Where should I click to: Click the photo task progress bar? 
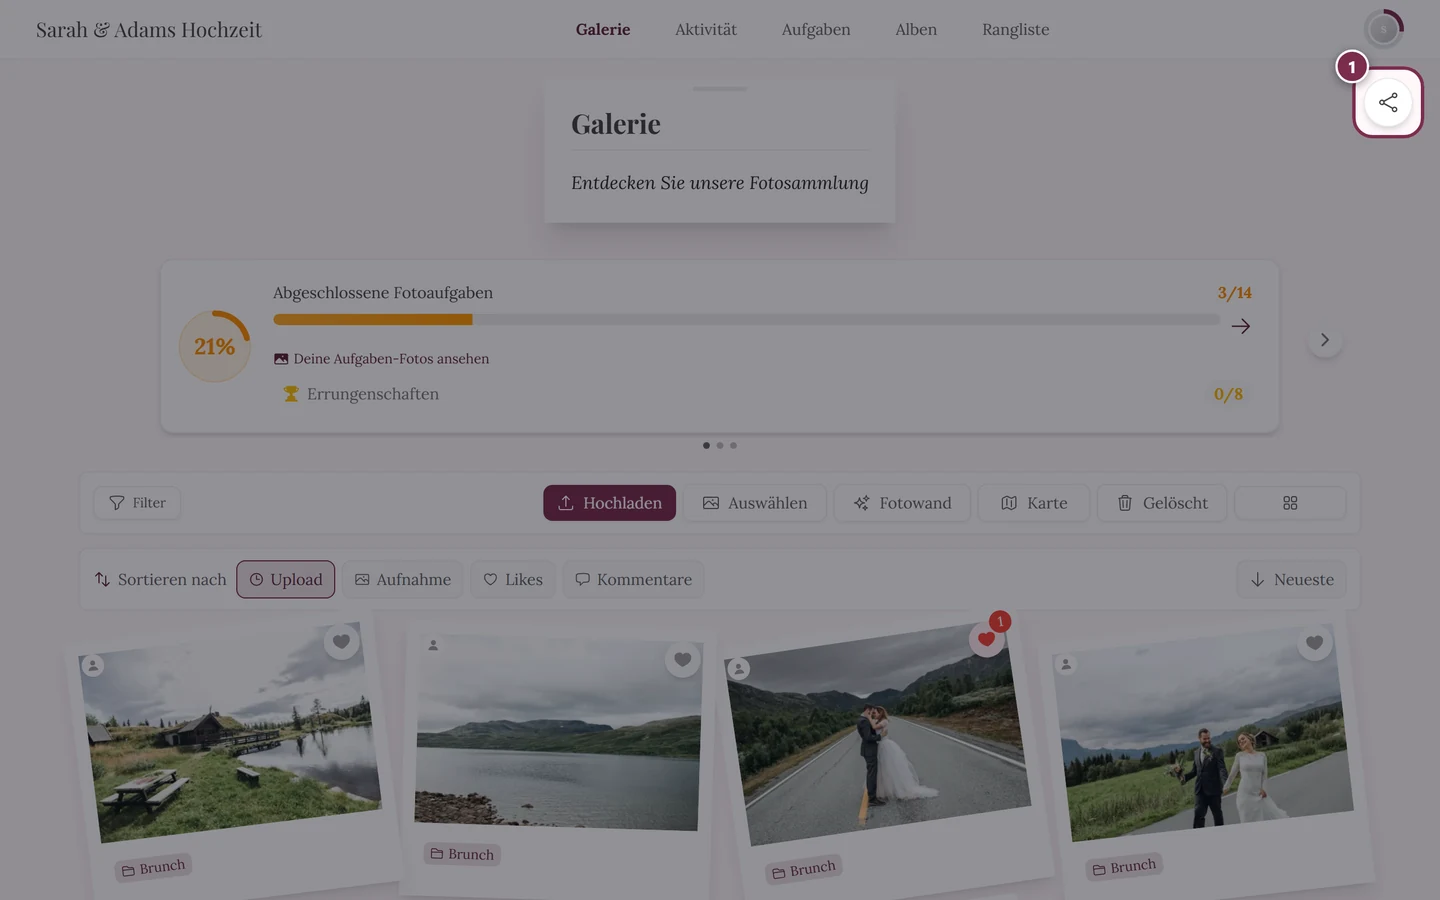(746, 320)
